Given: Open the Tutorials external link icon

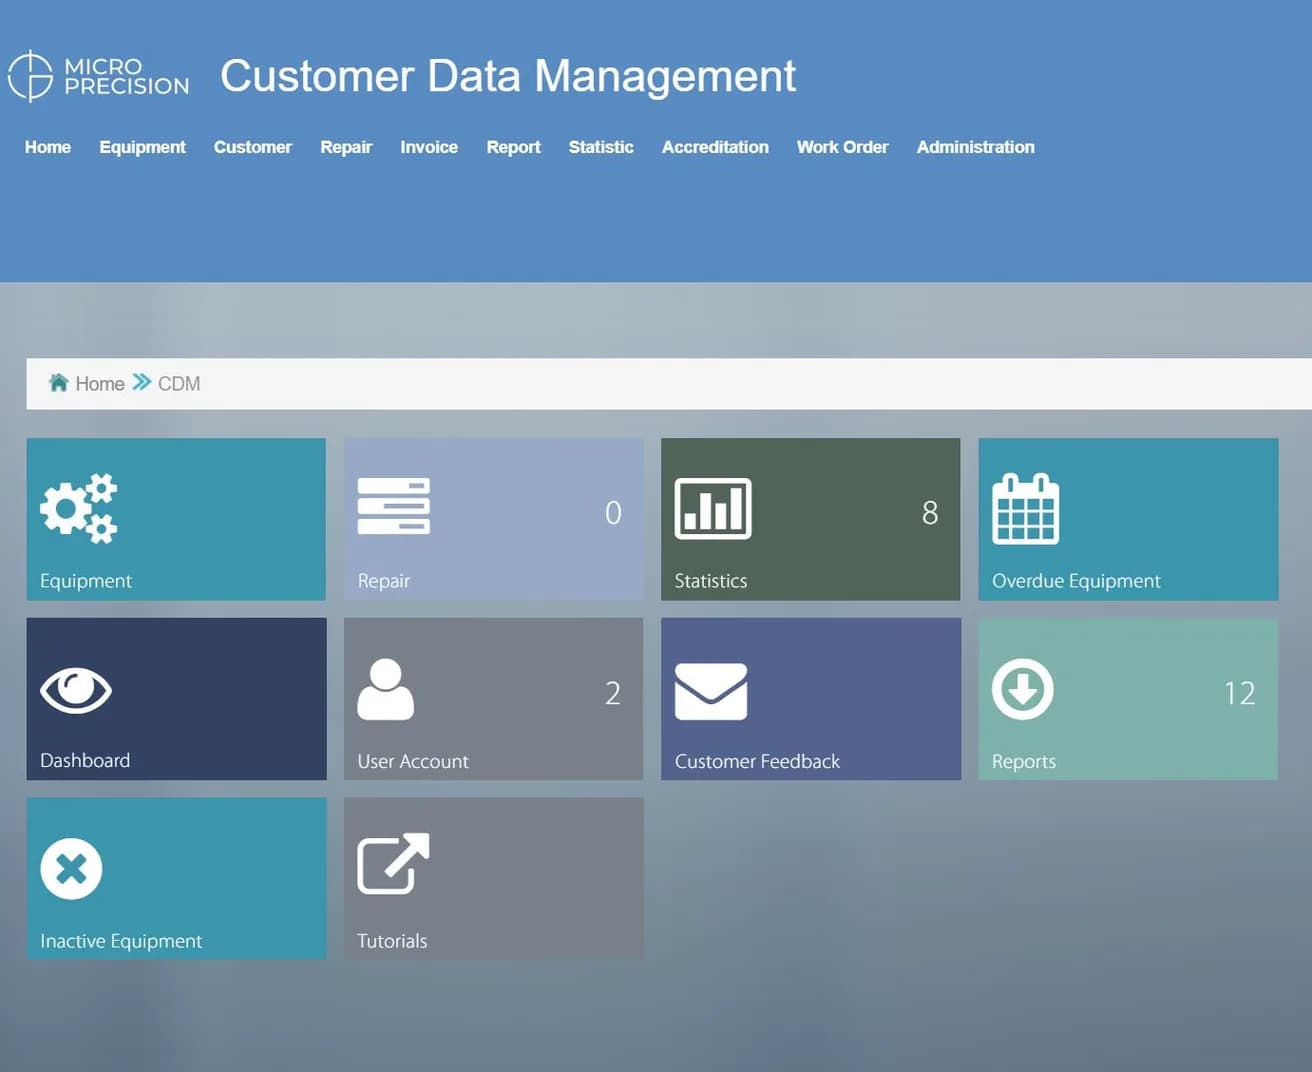Looking at the screenshot, I should (x=394, y=863).
